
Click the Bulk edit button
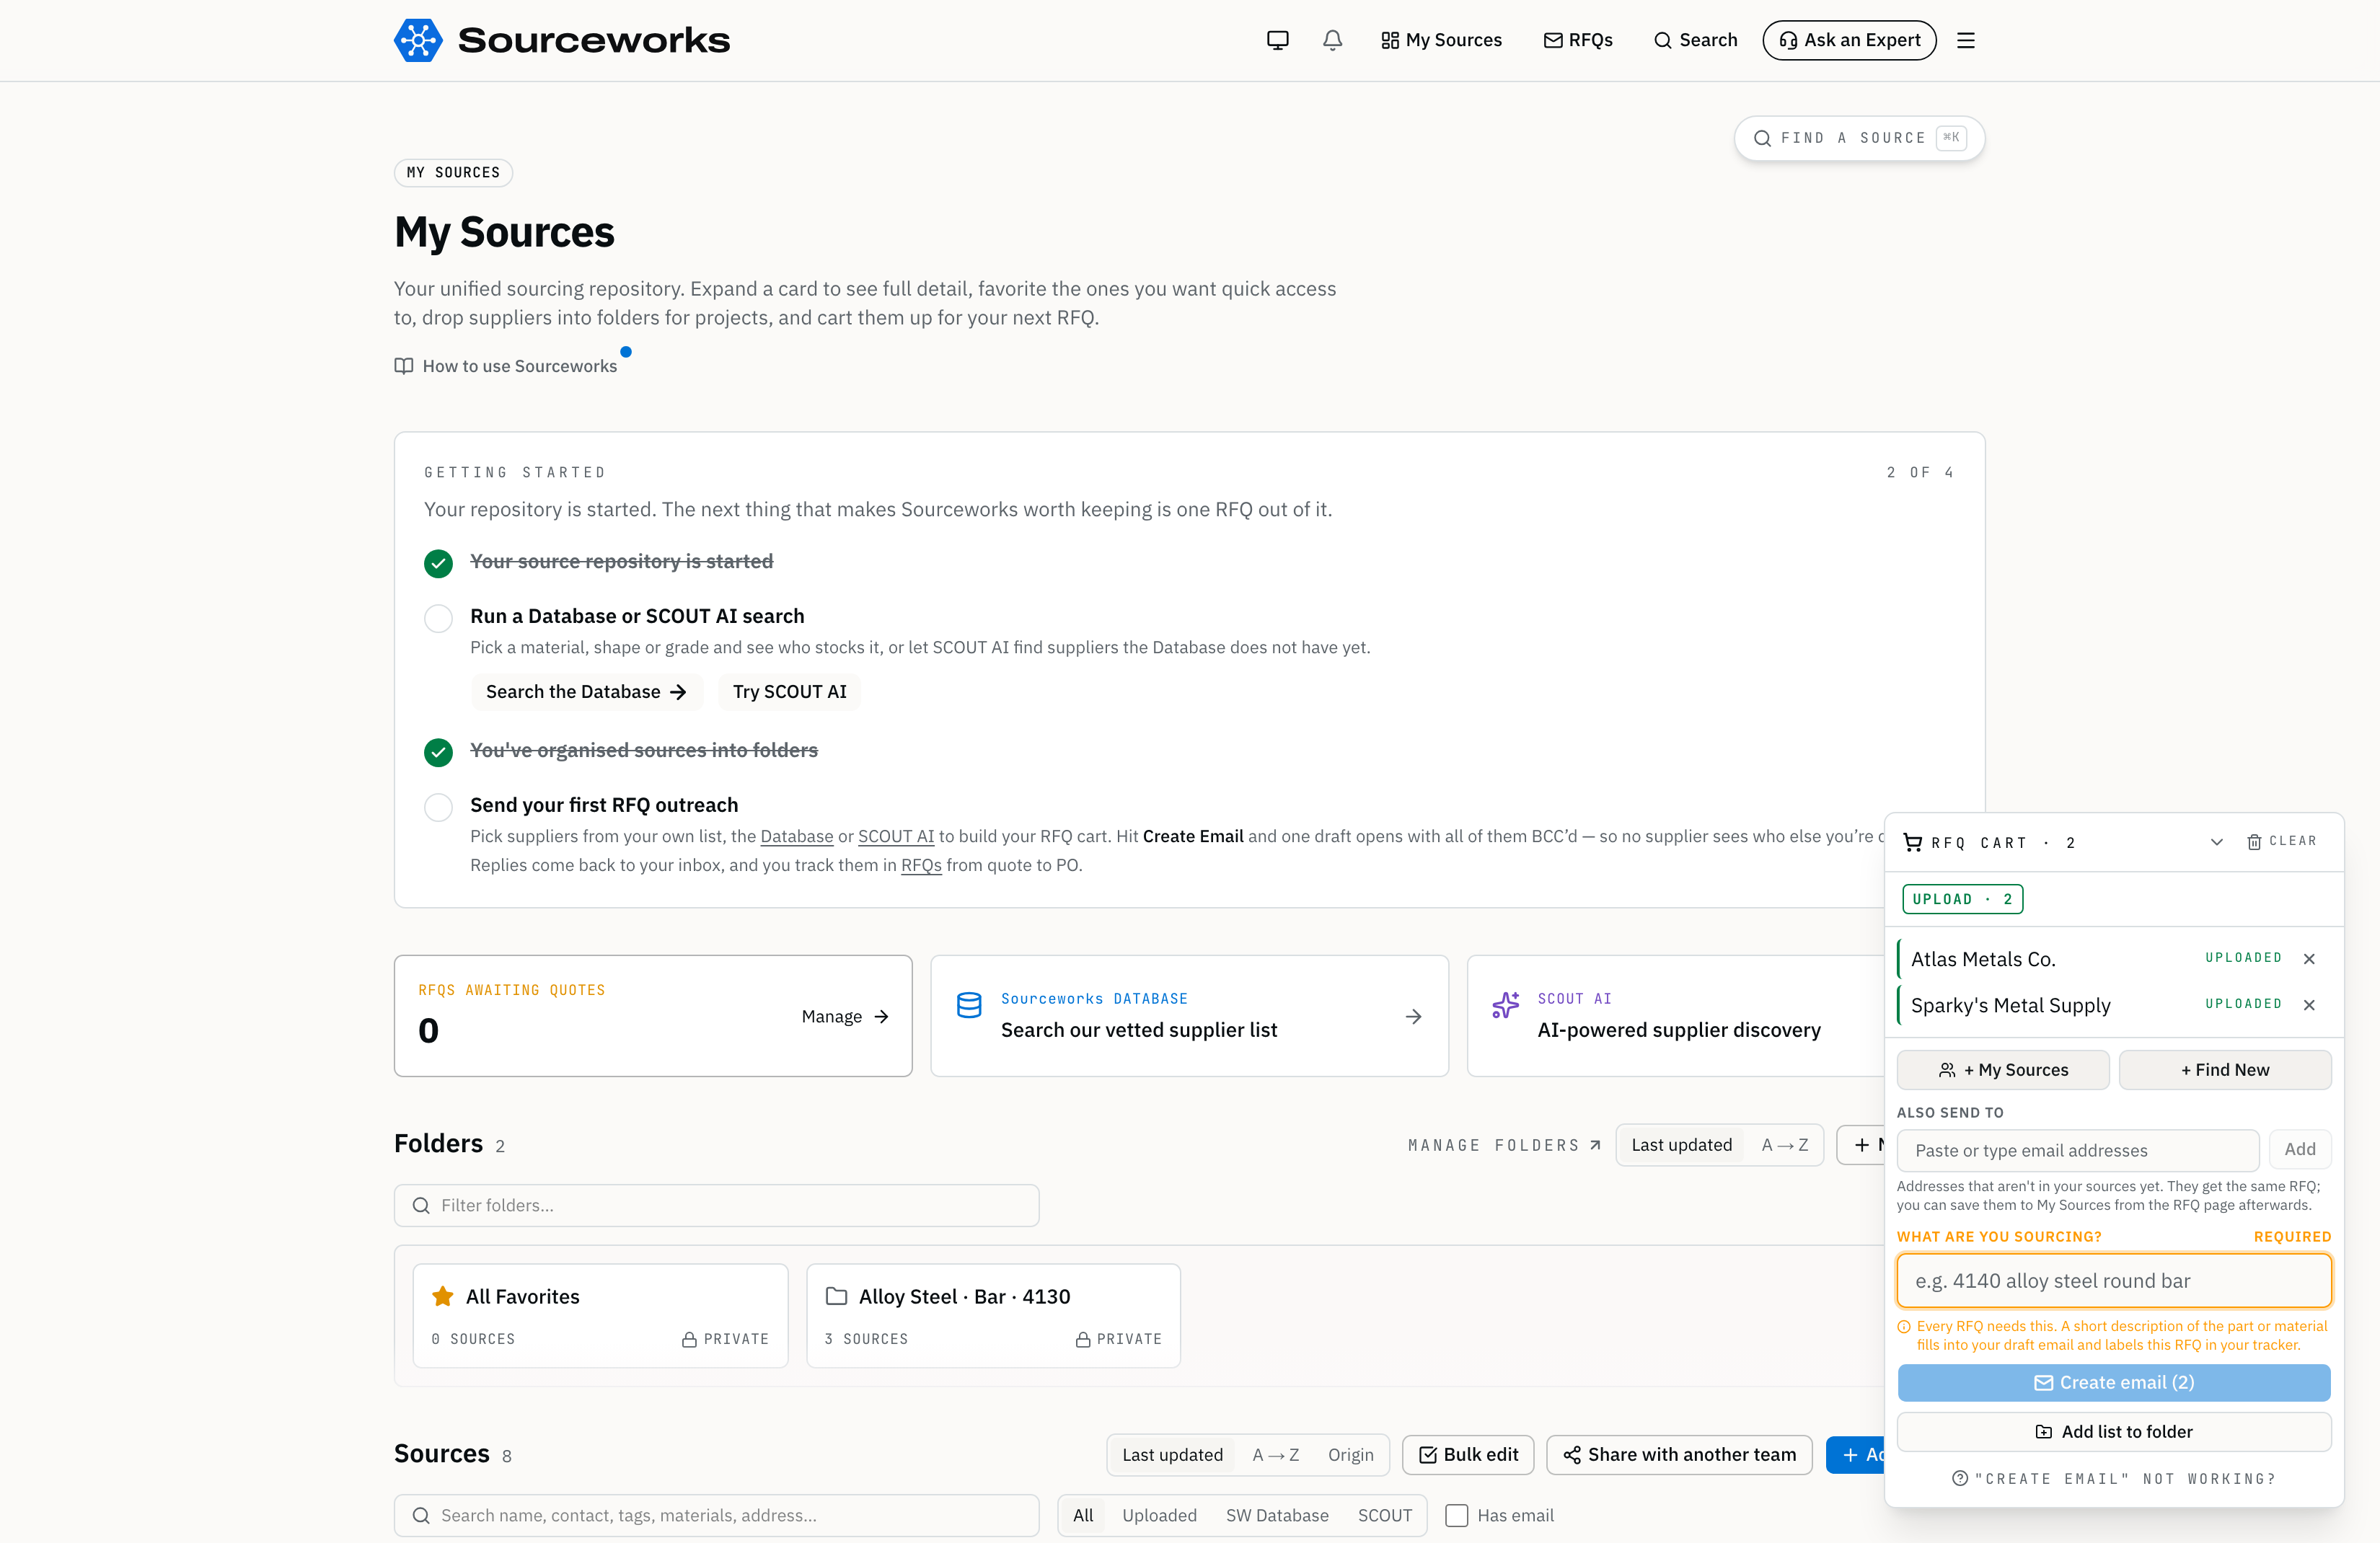1468,1455
